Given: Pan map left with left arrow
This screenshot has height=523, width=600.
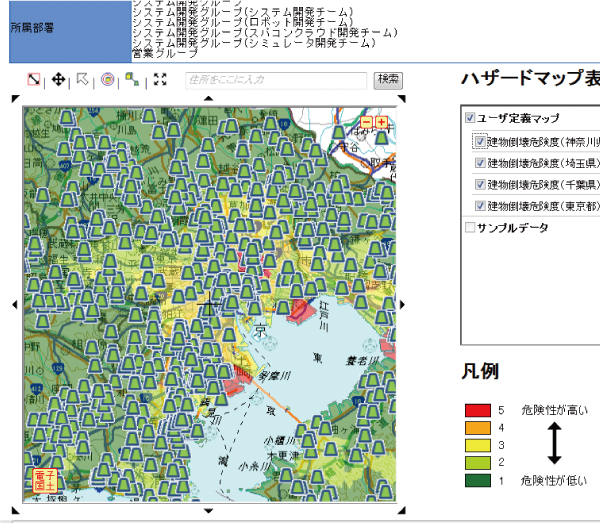Looking at the screenshot, I should pyautogui.click(x=15, y=305).
